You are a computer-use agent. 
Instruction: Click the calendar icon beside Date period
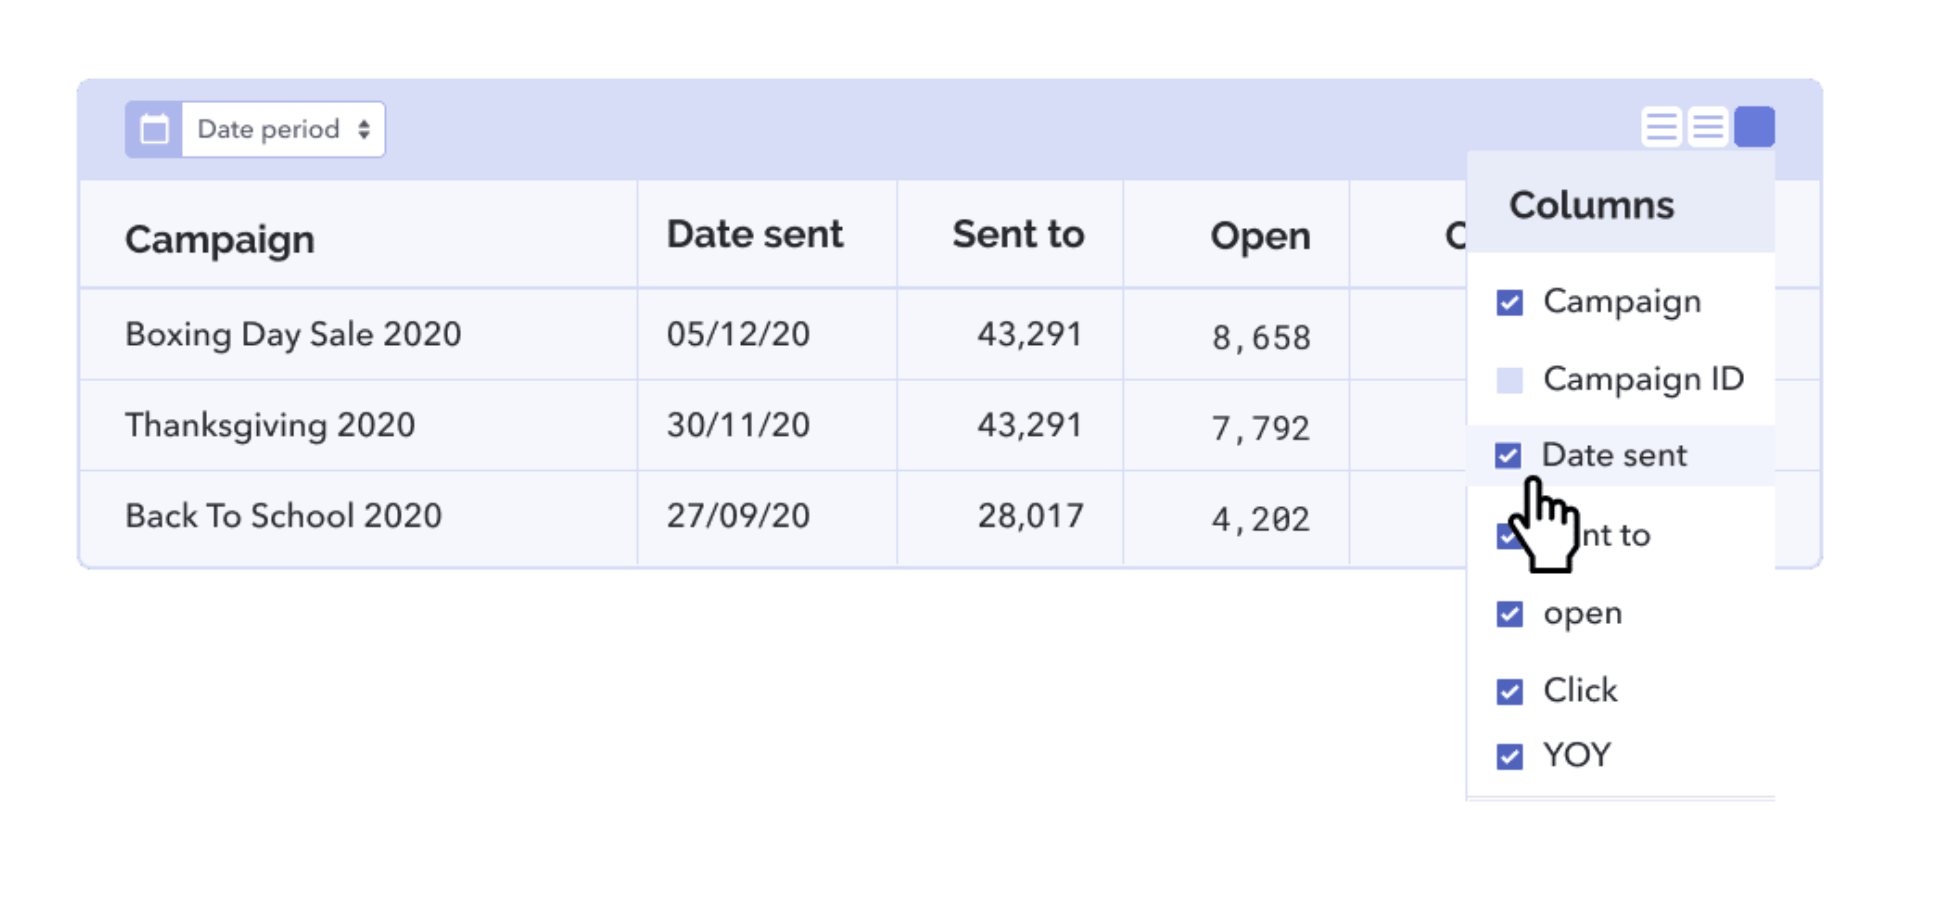(x=154, y=129)
